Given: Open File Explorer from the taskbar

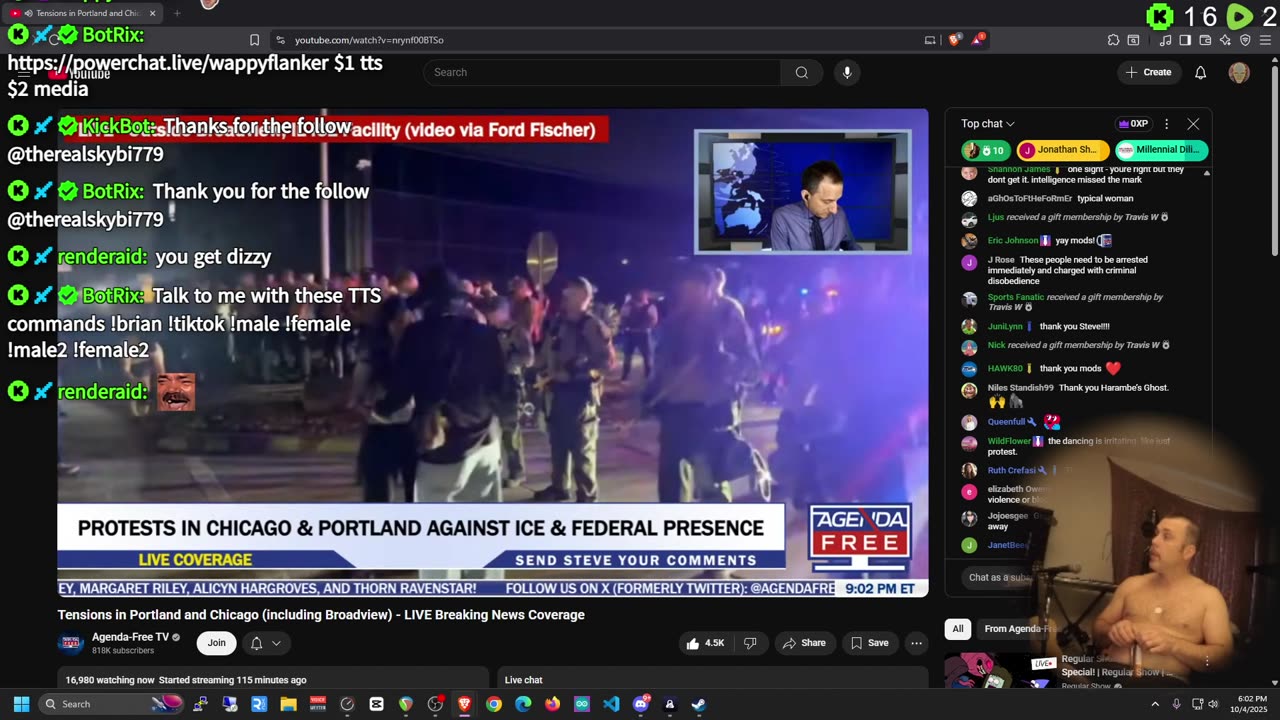Looking at the screenshot, I should click(x=288, y=704).
